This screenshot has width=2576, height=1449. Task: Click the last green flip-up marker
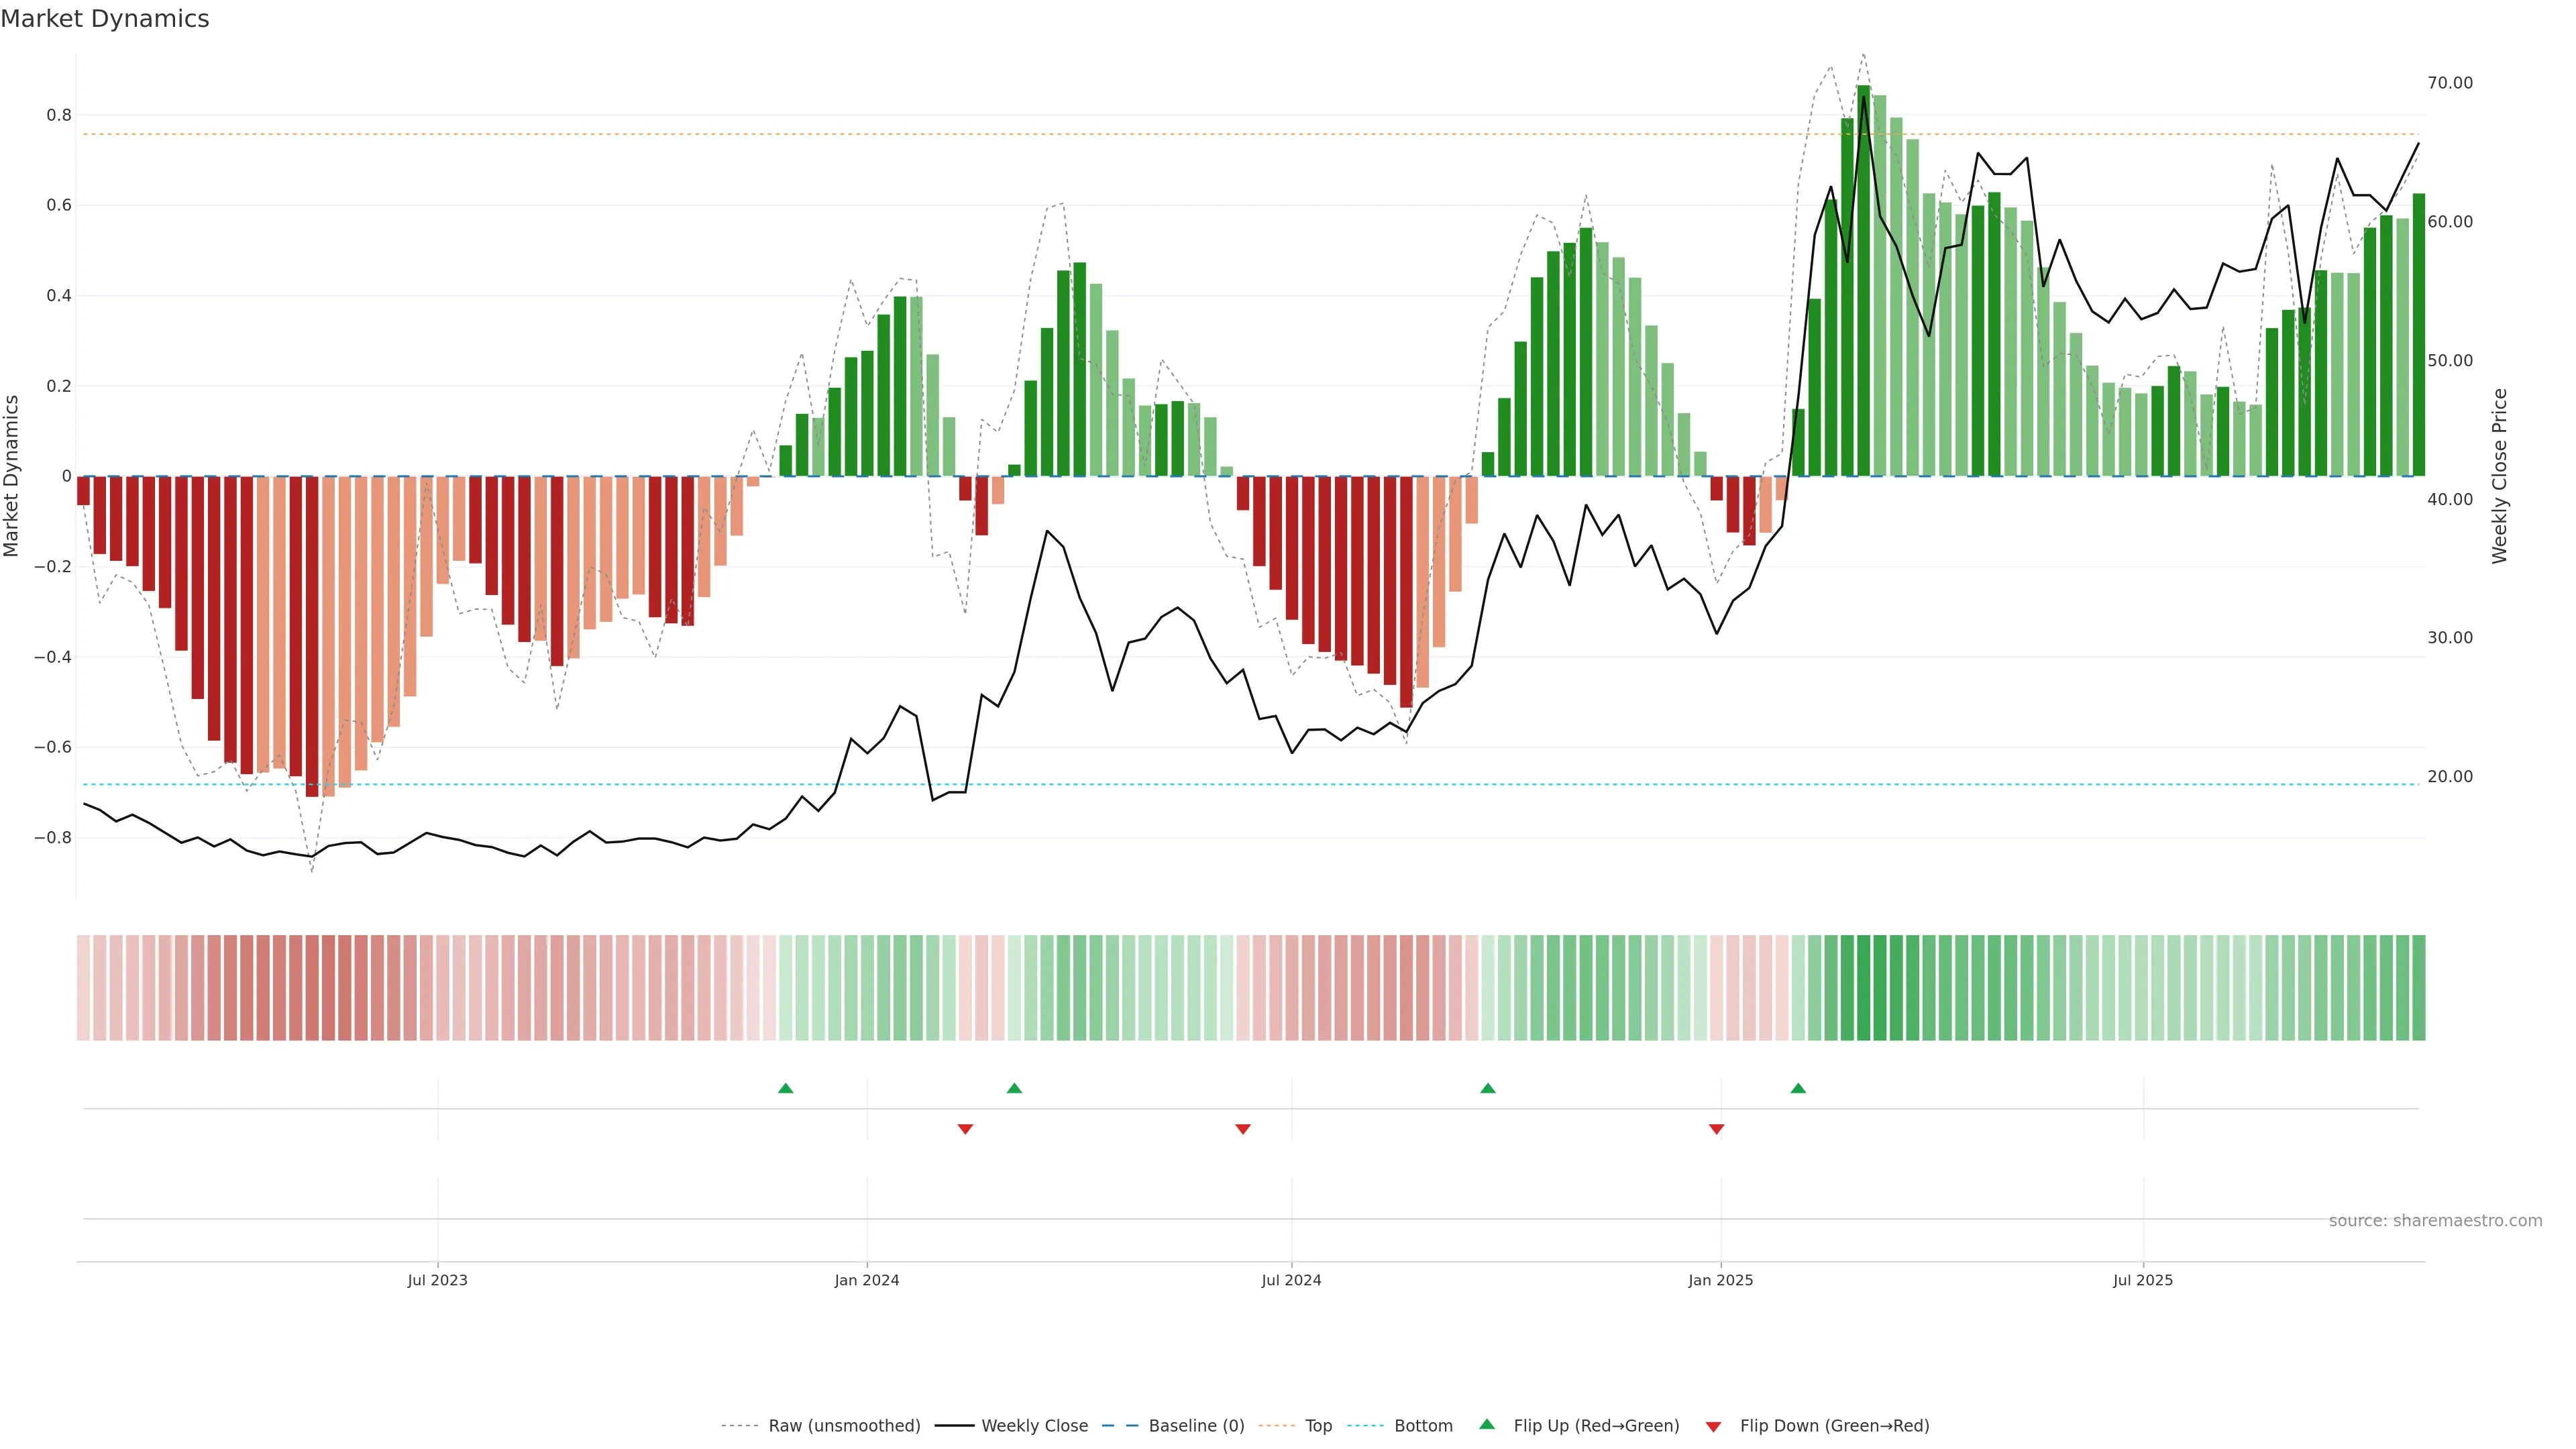click(1798, 1088)
